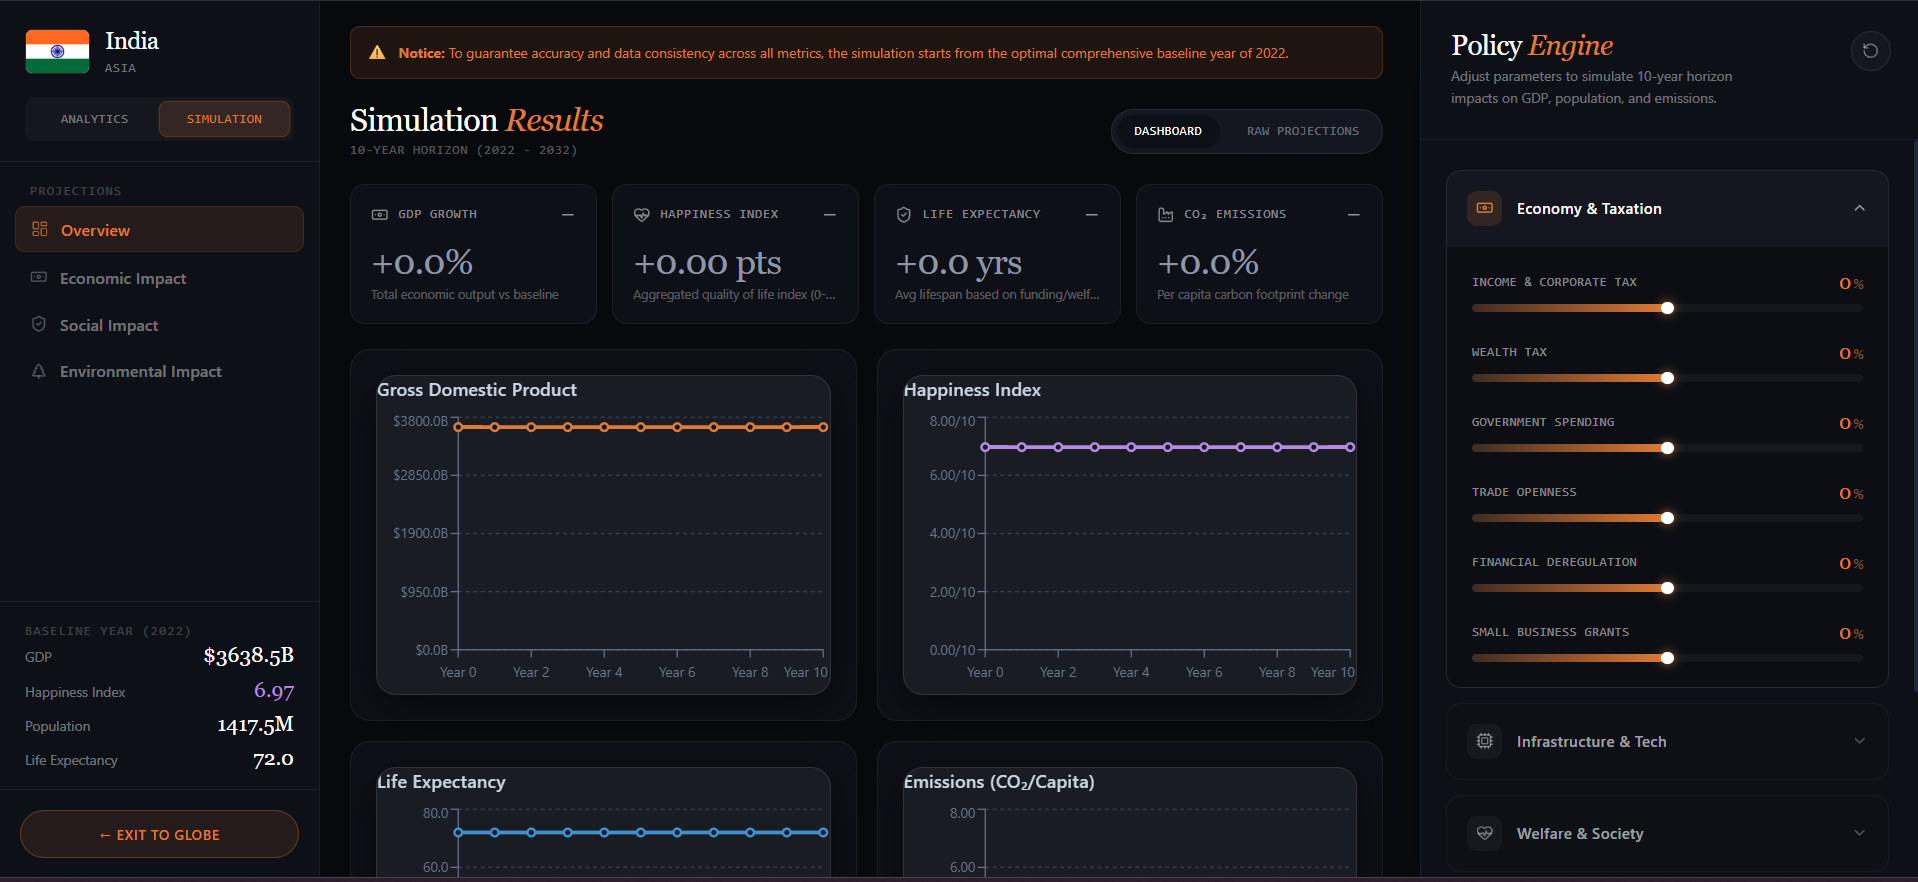Click the Exit to Globe button
1918x882 pixels.
(x=159, y=834)
